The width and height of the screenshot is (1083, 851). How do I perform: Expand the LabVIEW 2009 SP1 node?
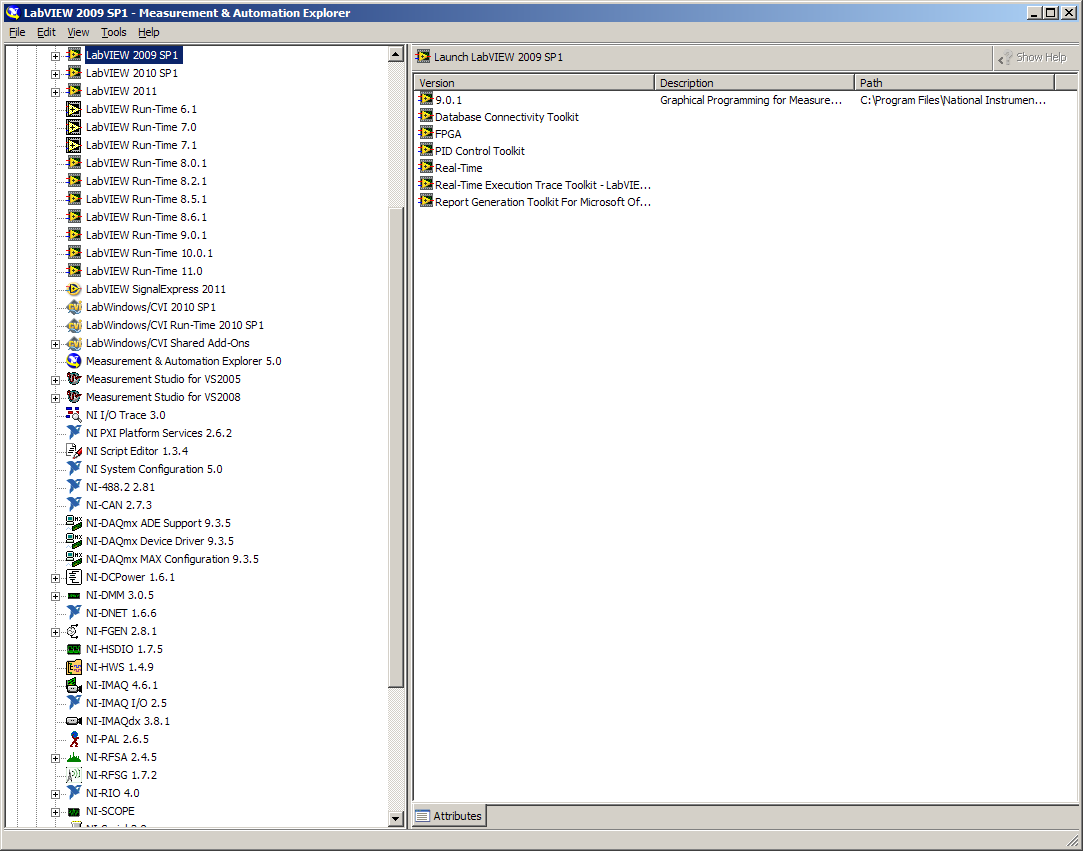click(x=55, y=56)
